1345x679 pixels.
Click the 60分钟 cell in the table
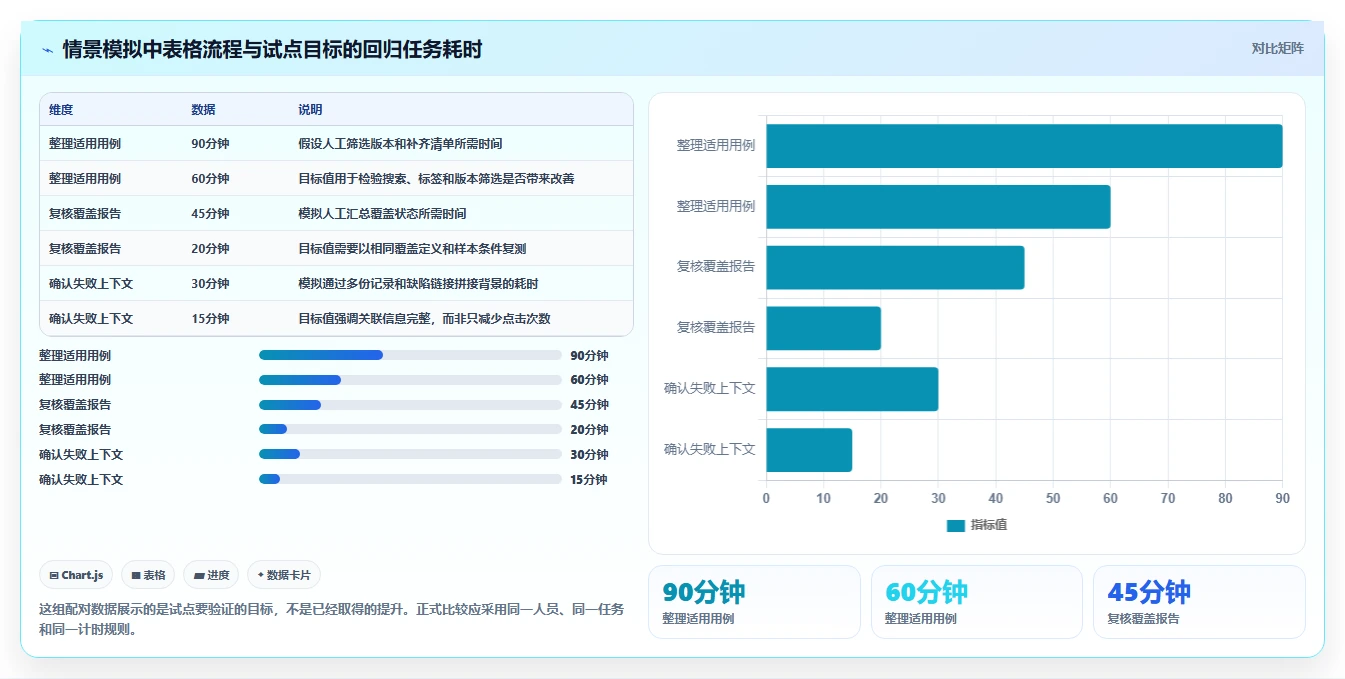(210, 179)
